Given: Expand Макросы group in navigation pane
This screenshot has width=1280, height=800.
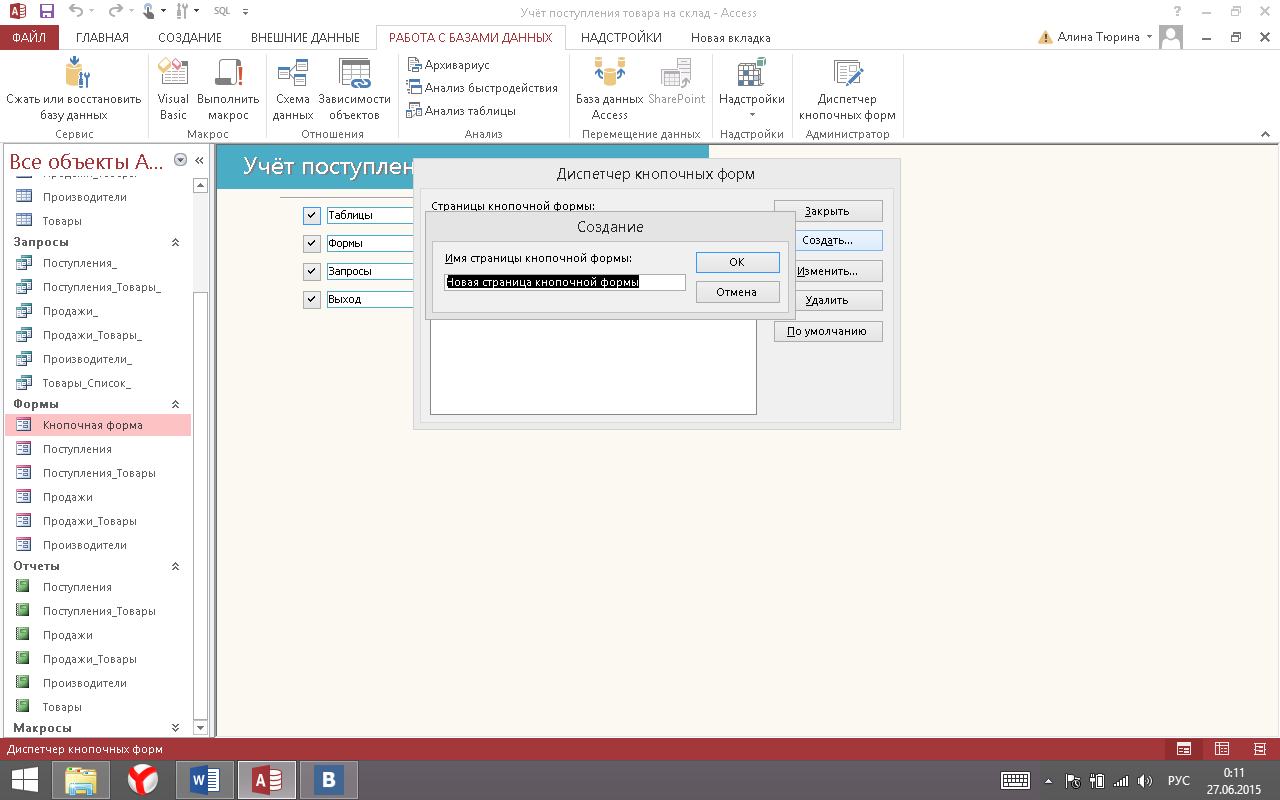Looking at the screenshot, I should pyautogui.click(x=176, y=728).
